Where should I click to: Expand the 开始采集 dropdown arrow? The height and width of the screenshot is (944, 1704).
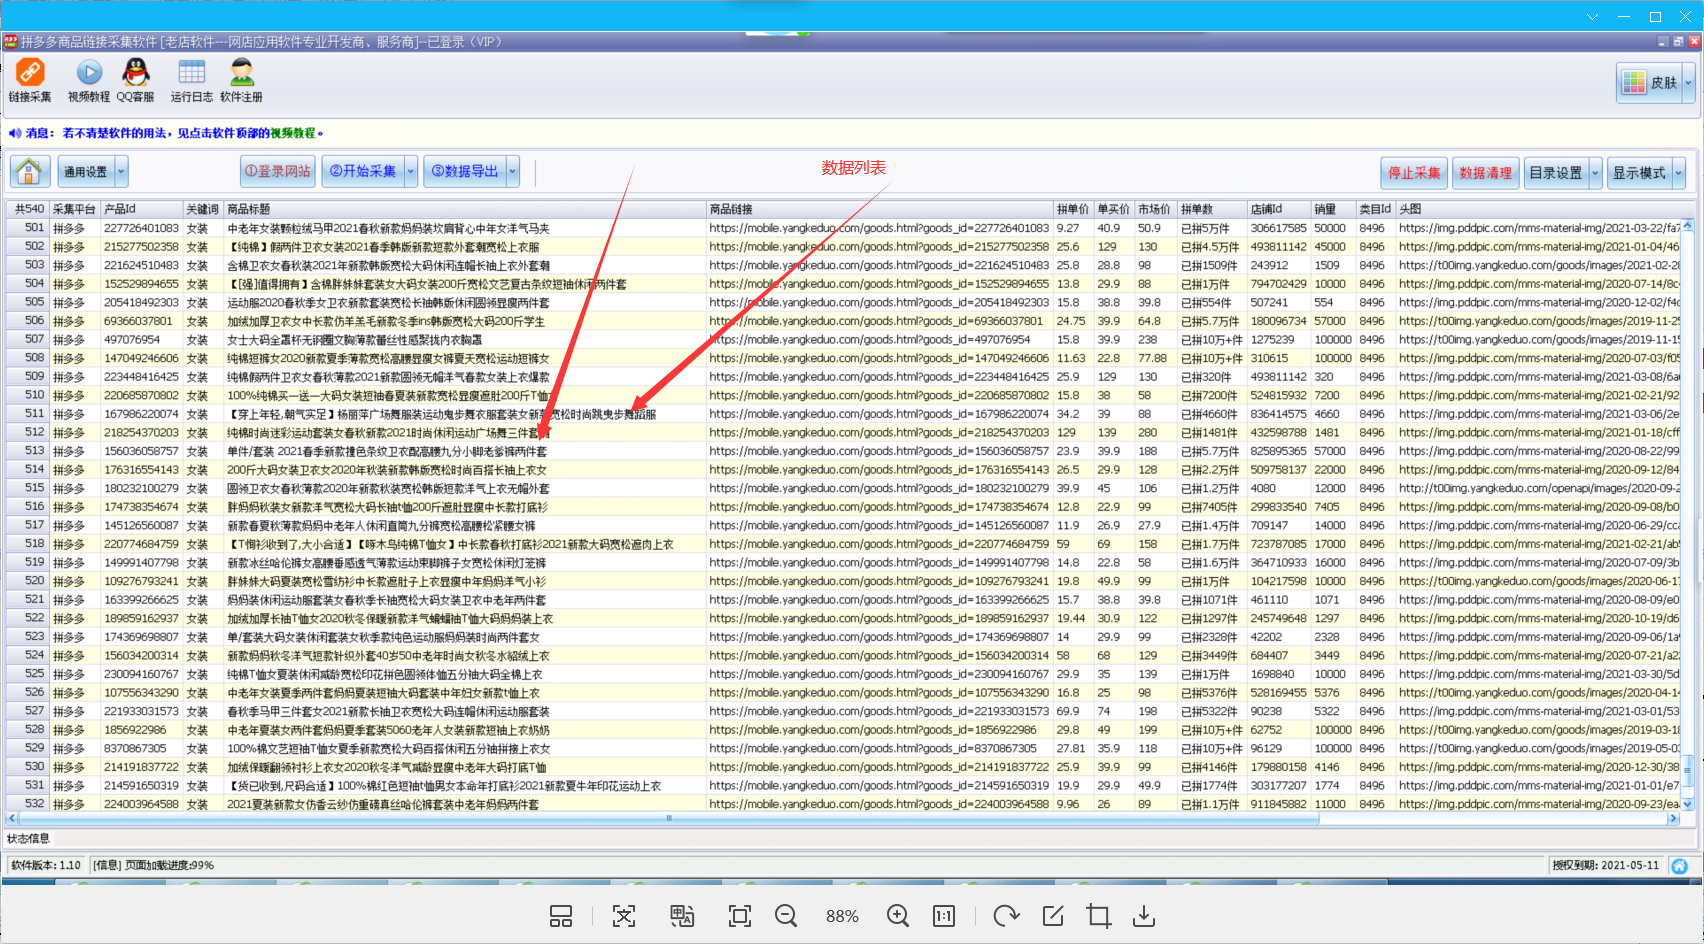click(x=411, y=172)
